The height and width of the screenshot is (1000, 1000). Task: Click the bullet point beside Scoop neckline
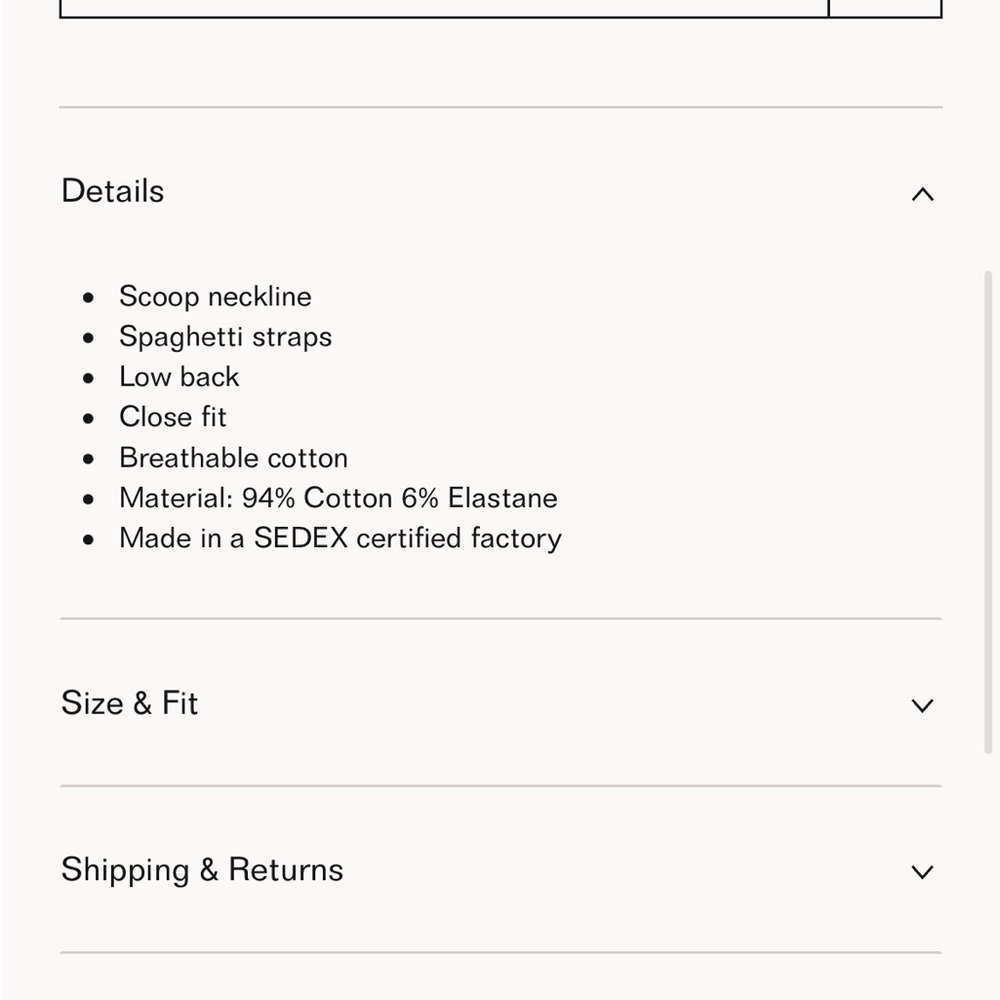[x=89, y=297]
